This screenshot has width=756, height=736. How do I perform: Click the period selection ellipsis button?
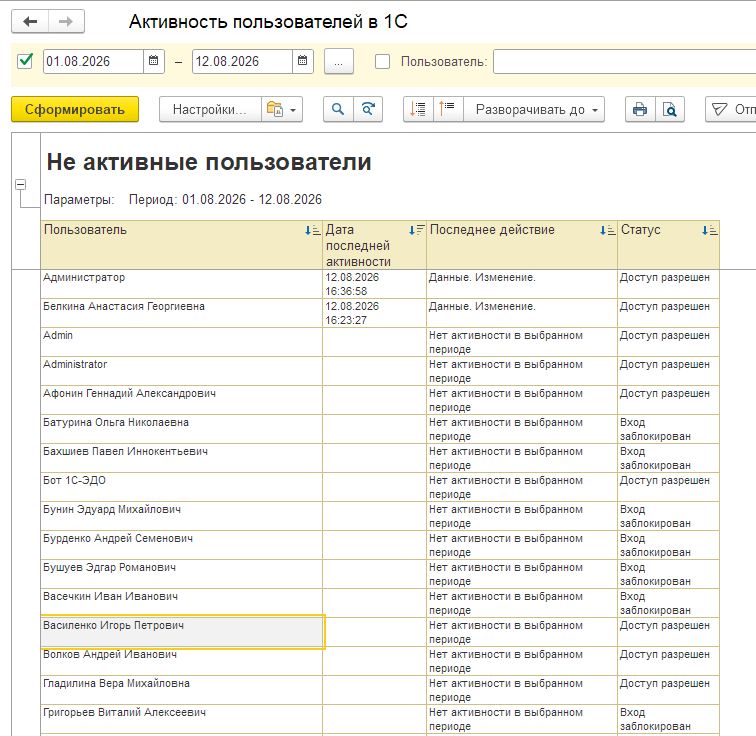tap(338, 62)
